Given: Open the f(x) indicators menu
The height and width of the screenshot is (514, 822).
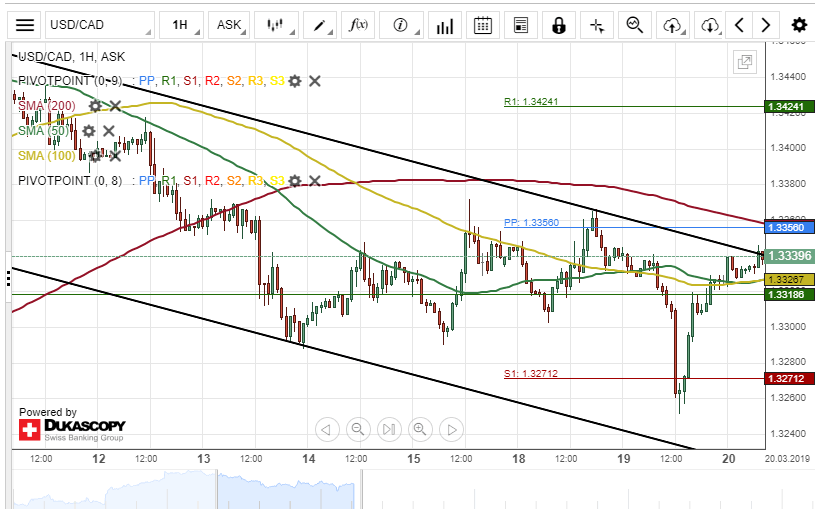Looking at the screenshot, I should tap(358, 25).
